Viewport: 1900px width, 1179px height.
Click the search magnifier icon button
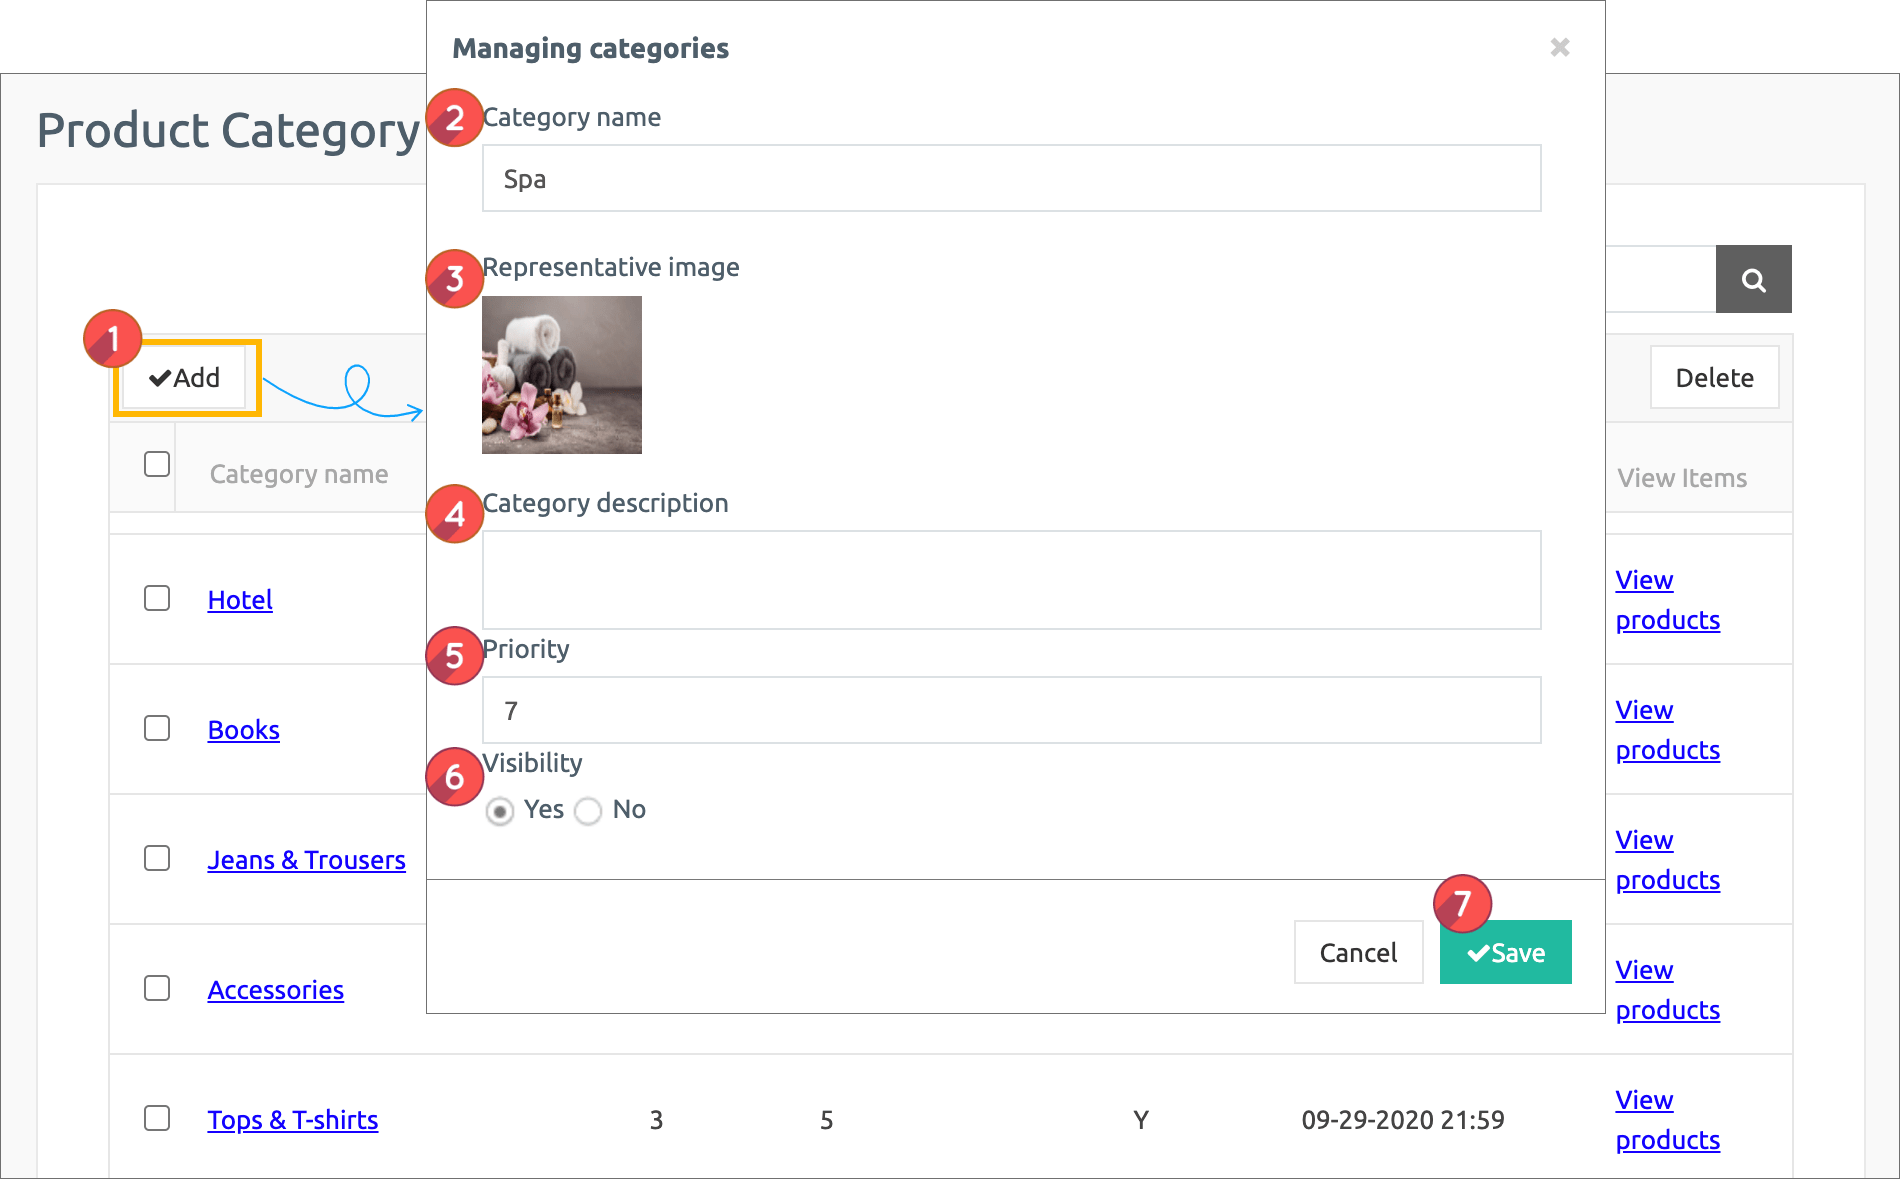[1753, 280]
